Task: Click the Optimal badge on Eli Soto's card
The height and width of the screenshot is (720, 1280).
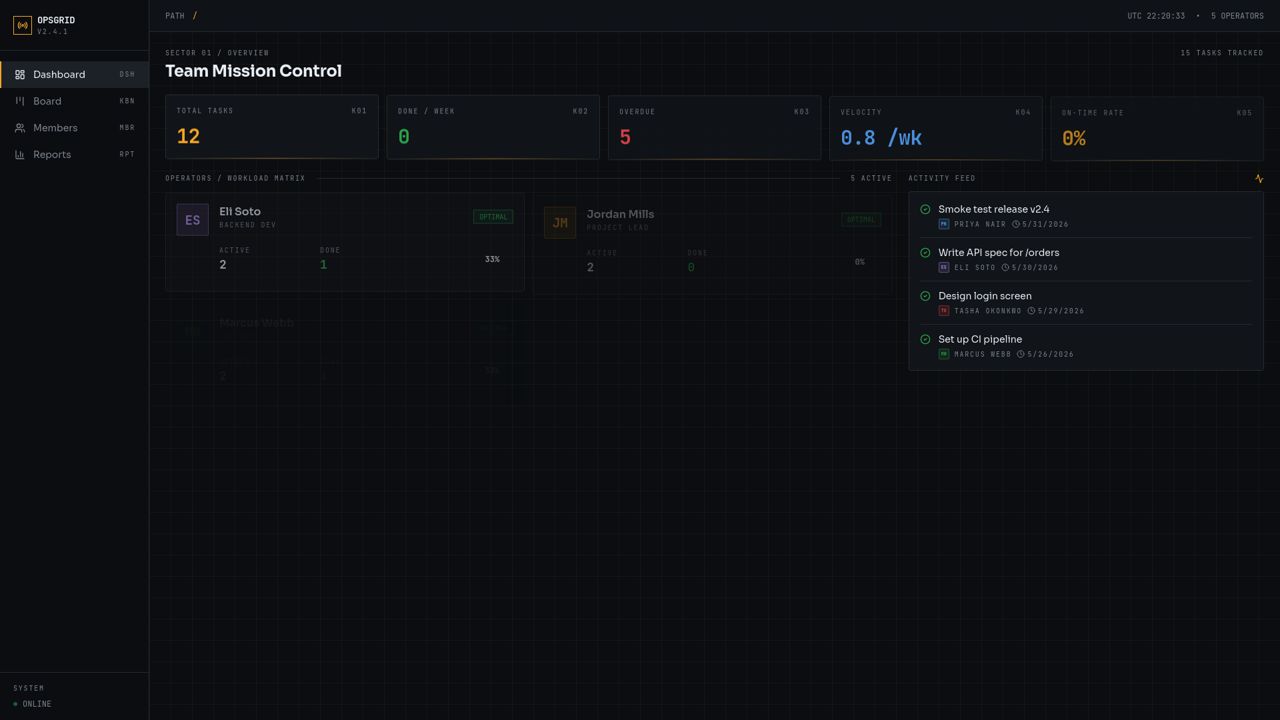Action: [x=493, y=217]
